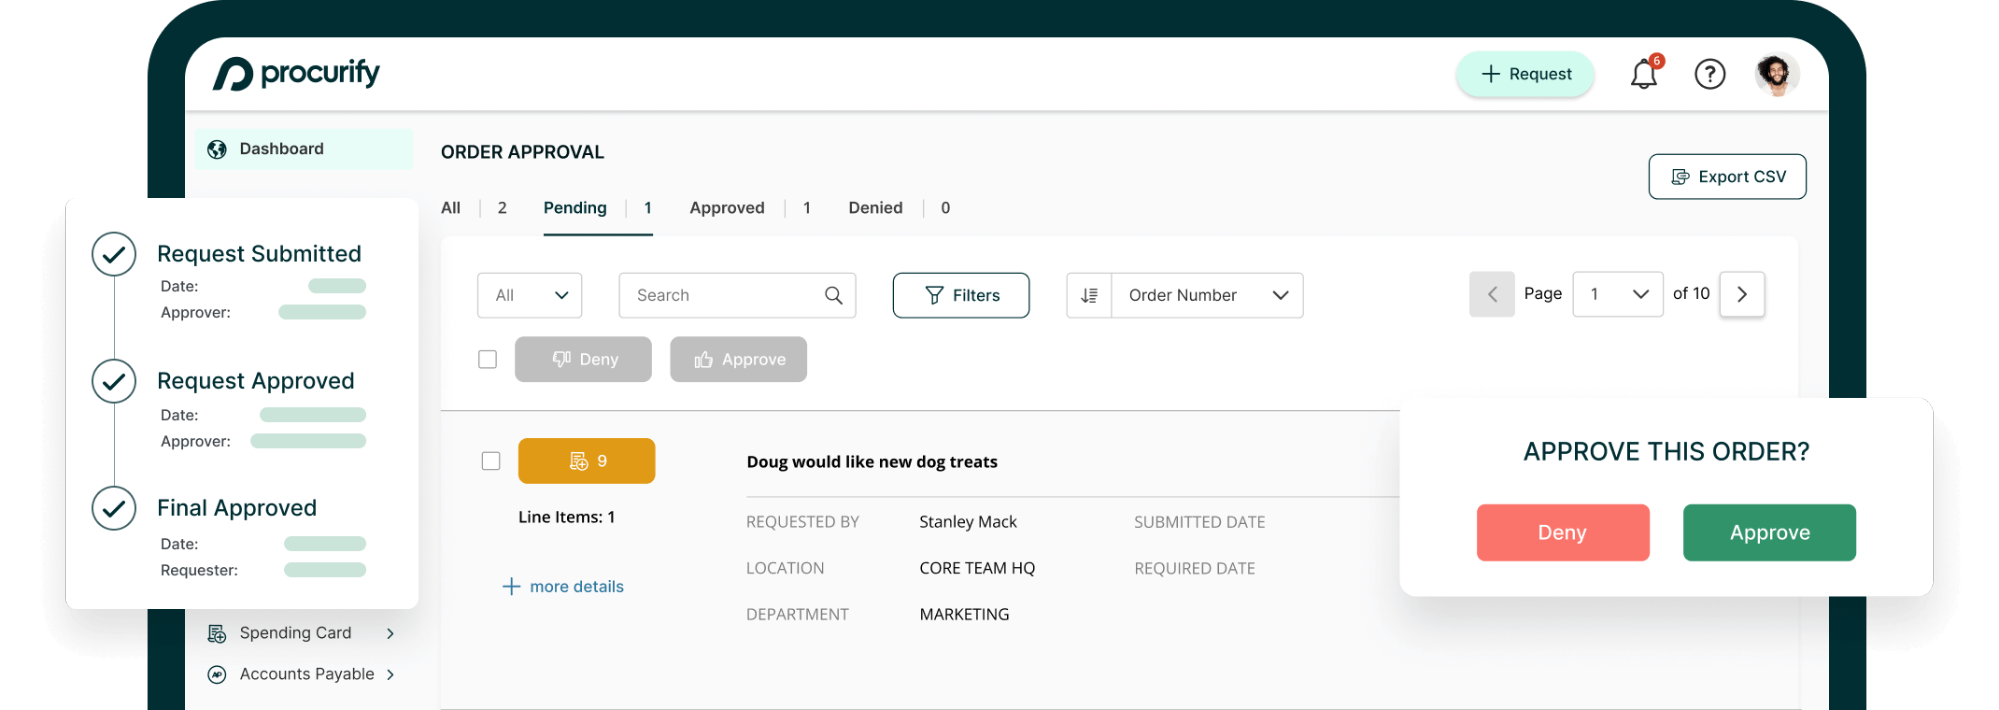
Task: Open the Order Number sort dropdown
Action: [x=1207, y=296]
